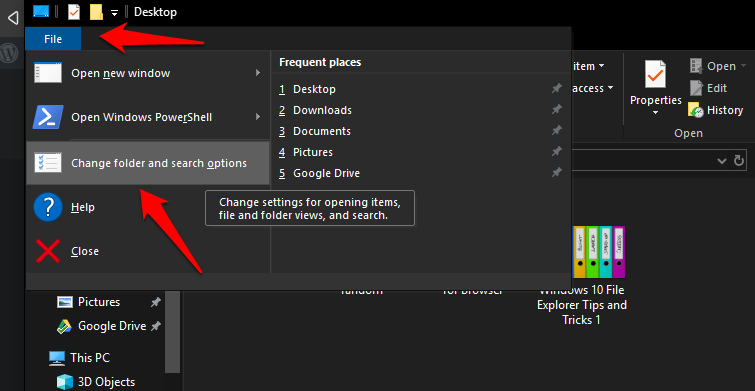Click the folder options checklist icon
Viewport: 755px width, 391px height.
[48, 163]
